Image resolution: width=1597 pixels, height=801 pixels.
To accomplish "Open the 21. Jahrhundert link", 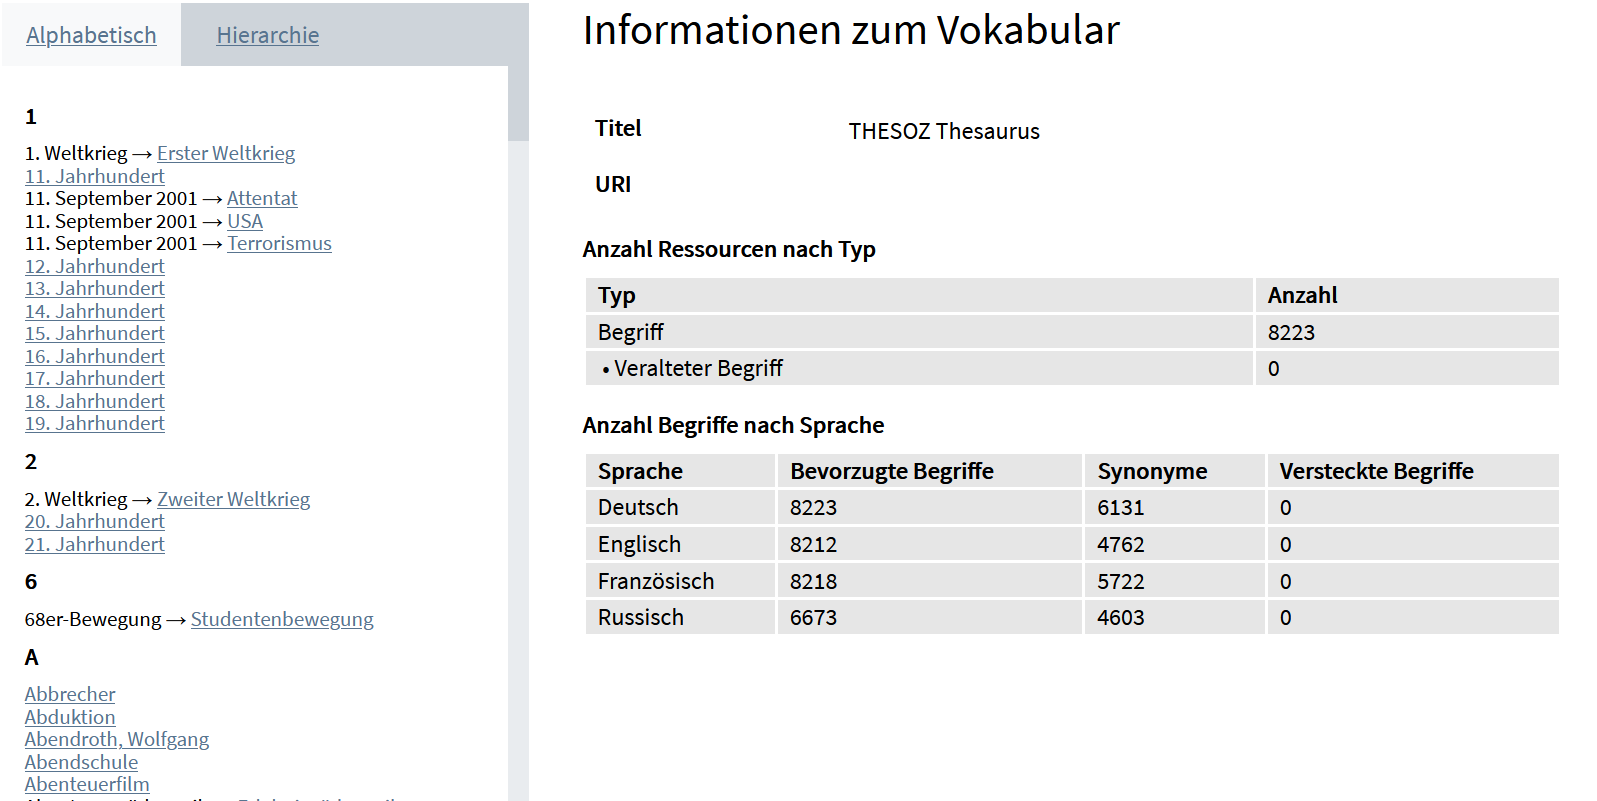I will (95, 545).
